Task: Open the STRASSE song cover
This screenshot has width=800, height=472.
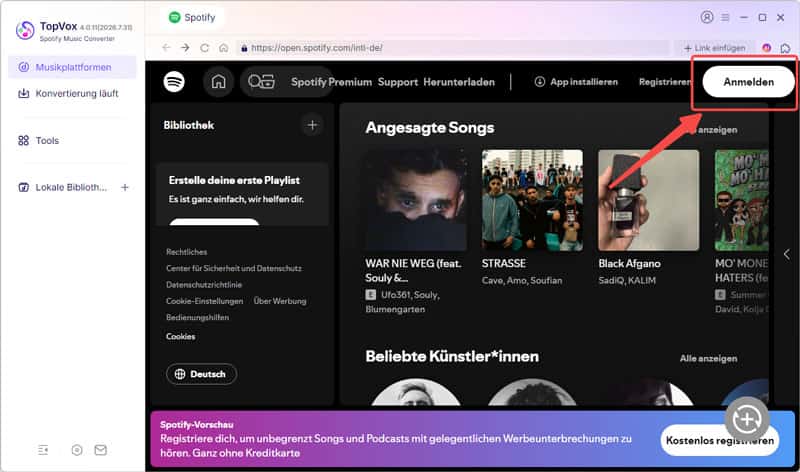Action: pos(532,200)
